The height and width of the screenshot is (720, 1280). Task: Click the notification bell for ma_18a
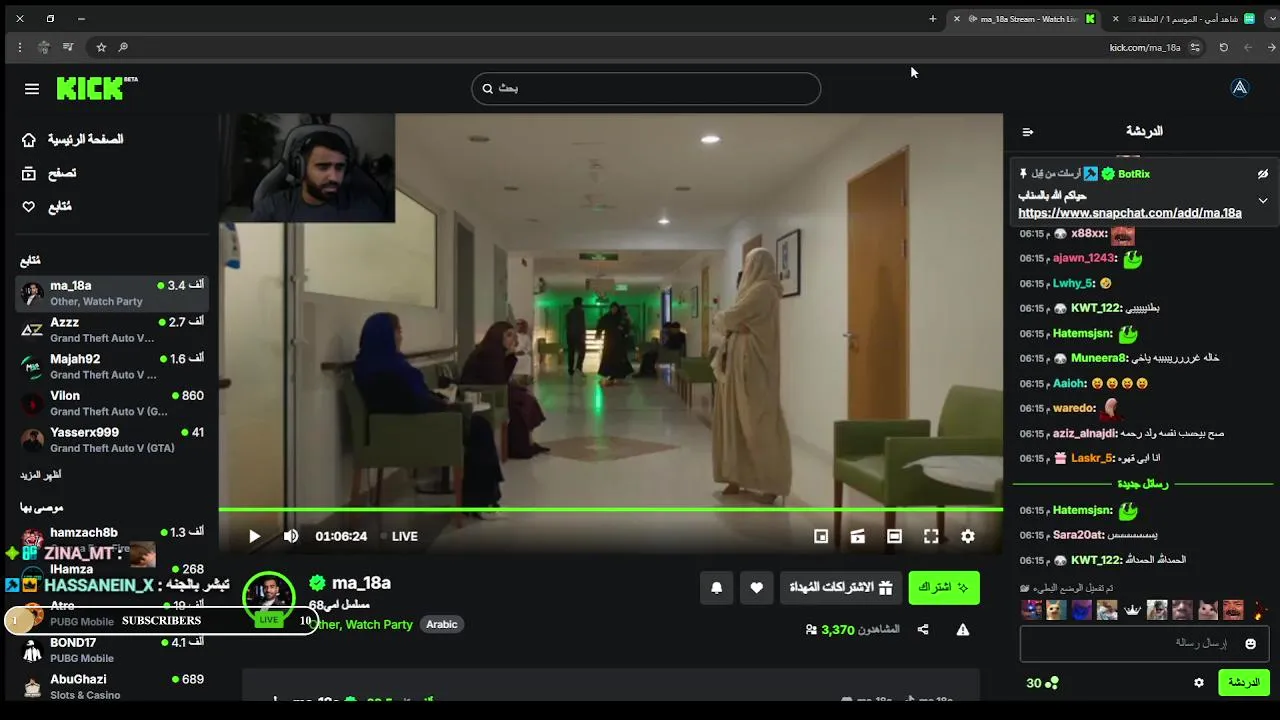pyautogui.click(x=716, y=588)
